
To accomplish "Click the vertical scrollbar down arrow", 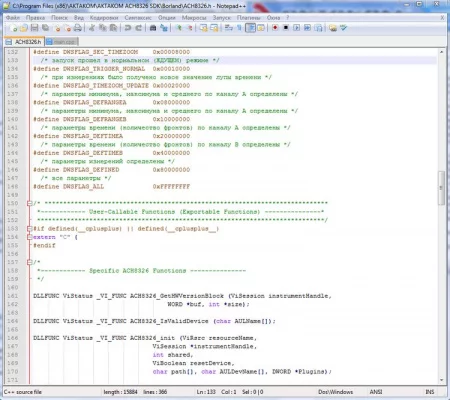I will pyautogui.click(x=441, y=380).
